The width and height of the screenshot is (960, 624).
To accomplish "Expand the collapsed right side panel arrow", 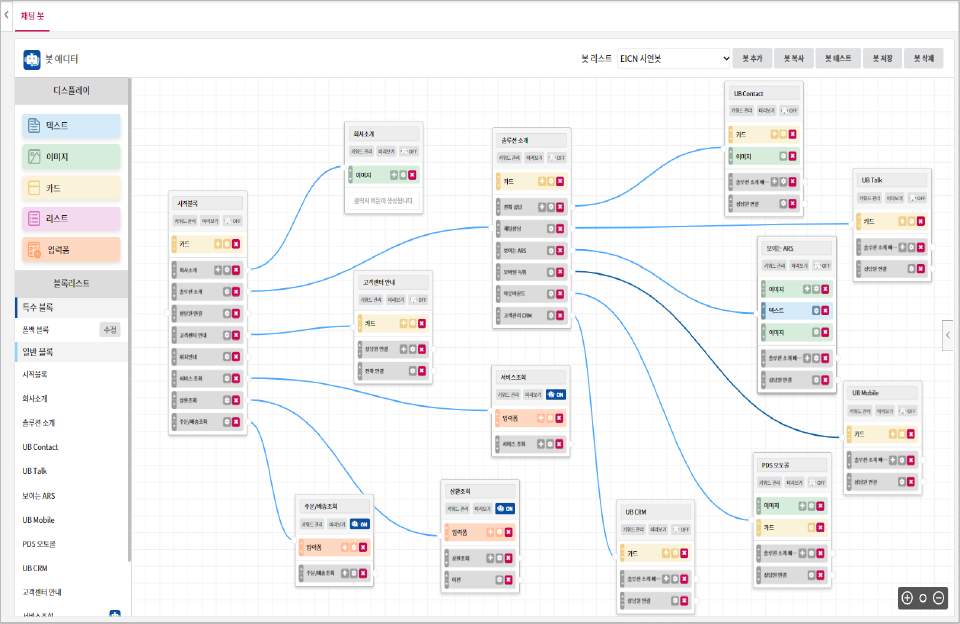I will 948,335.
